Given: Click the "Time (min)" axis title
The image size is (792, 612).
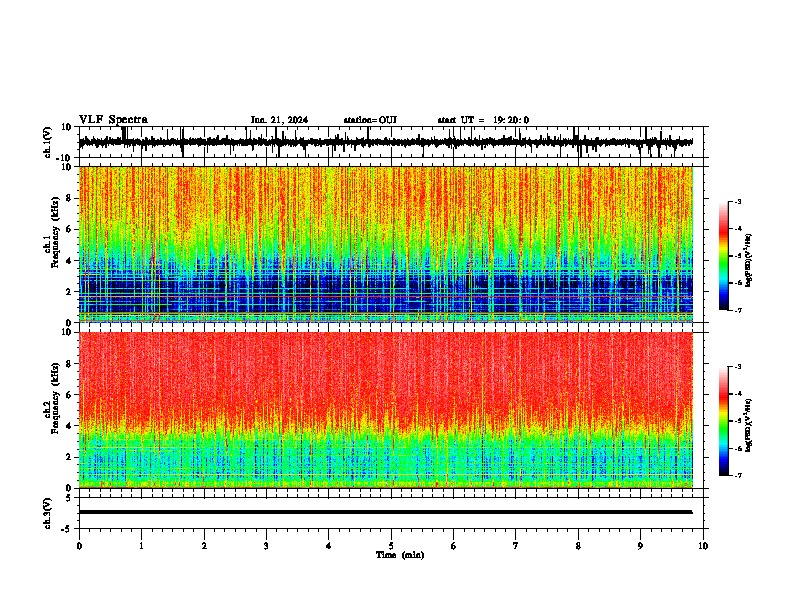Looking at the screenshot, I should [400, 555].
